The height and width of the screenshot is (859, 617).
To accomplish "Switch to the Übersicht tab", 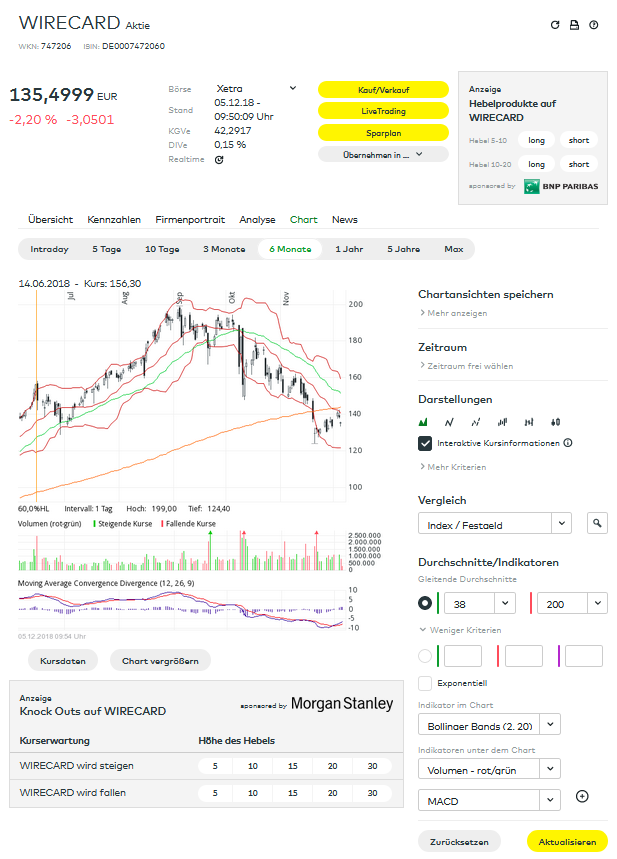I will (50, 219).
